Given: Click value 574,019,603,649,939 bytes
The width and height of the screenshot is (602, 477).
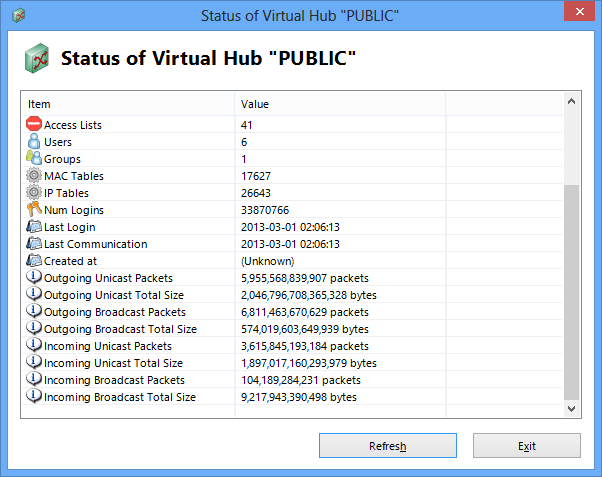Looking at the screenshot, I should tap(305, 329).
